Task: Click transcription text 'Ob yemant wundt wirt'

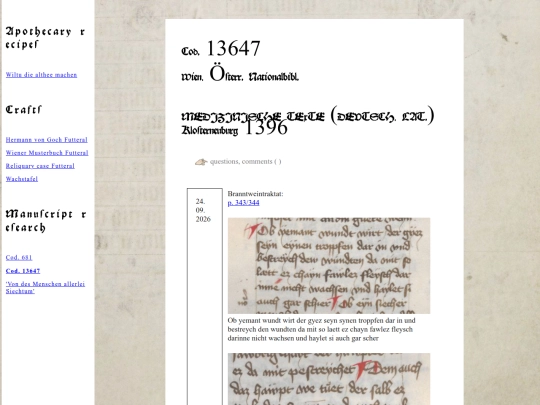Action: [x=321, y=329]
